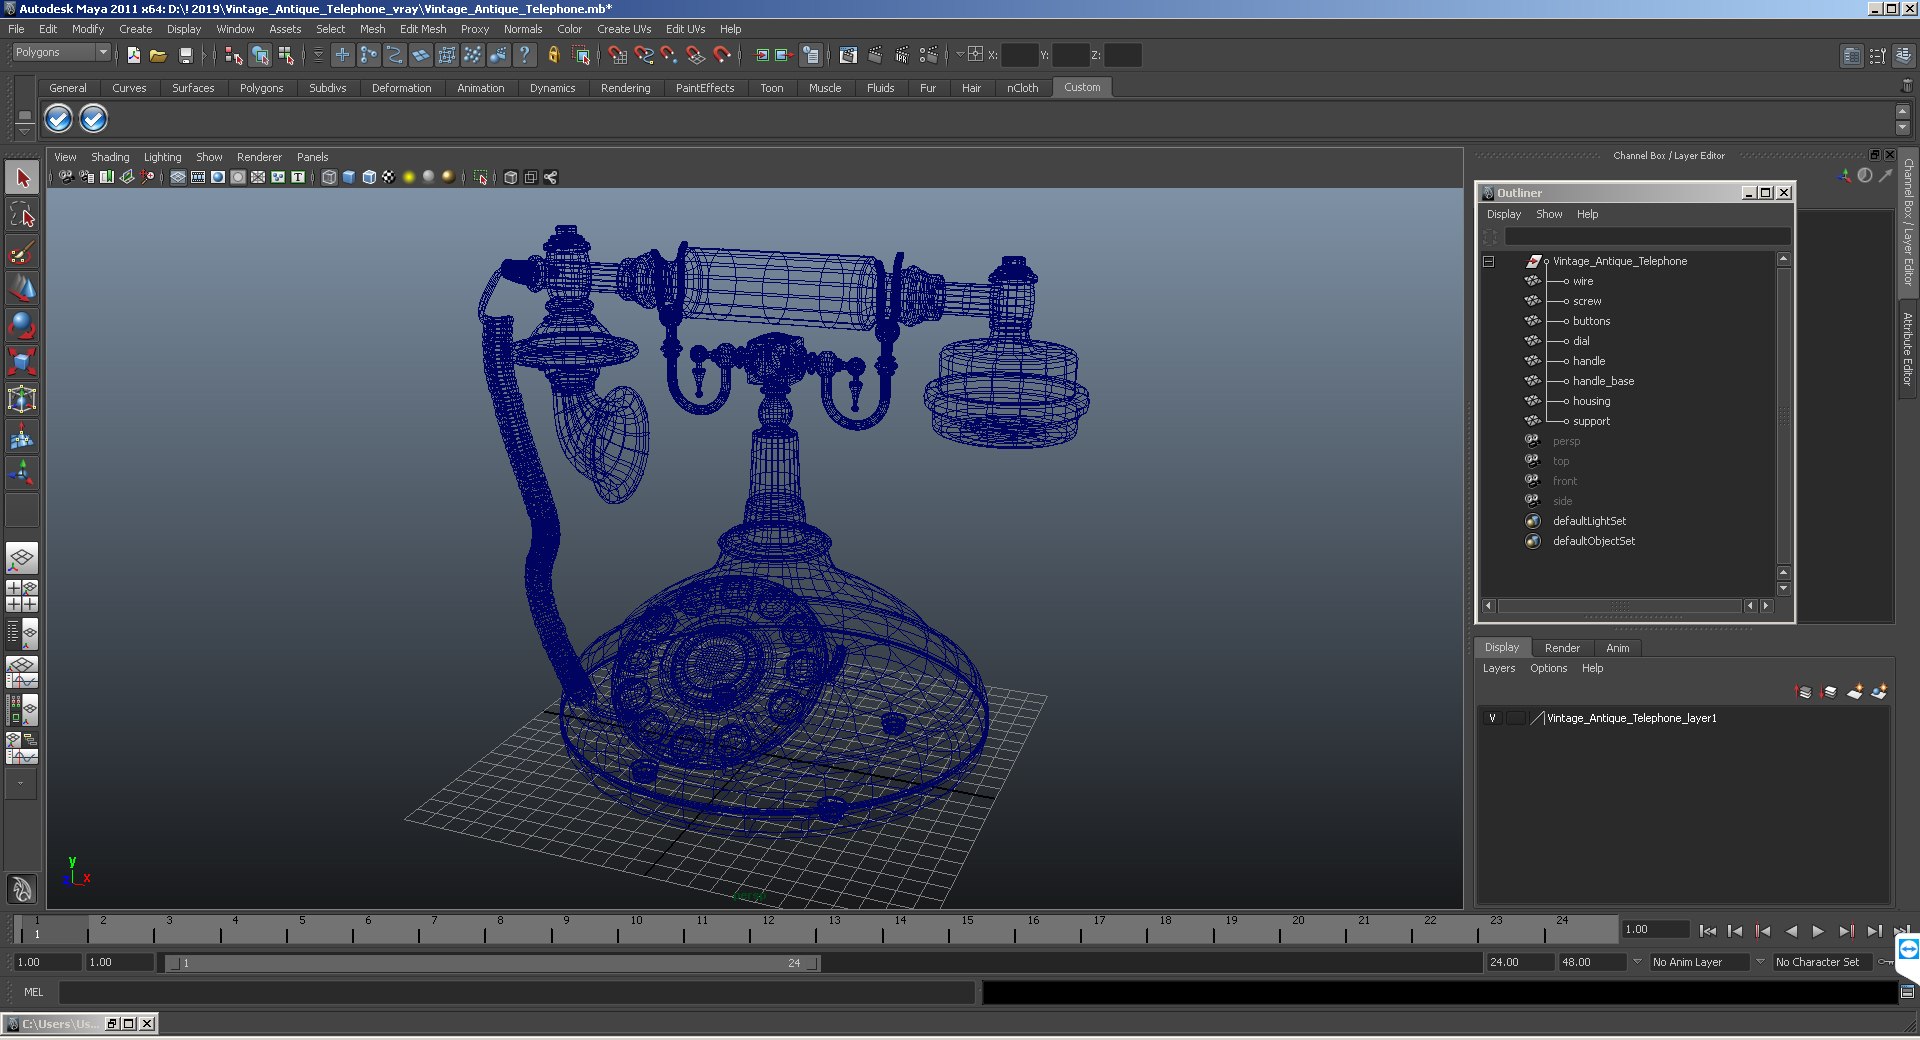Toggle the select by component type icon
The width and height of the screenshot is (1920, 1040).
click(286, 55)
